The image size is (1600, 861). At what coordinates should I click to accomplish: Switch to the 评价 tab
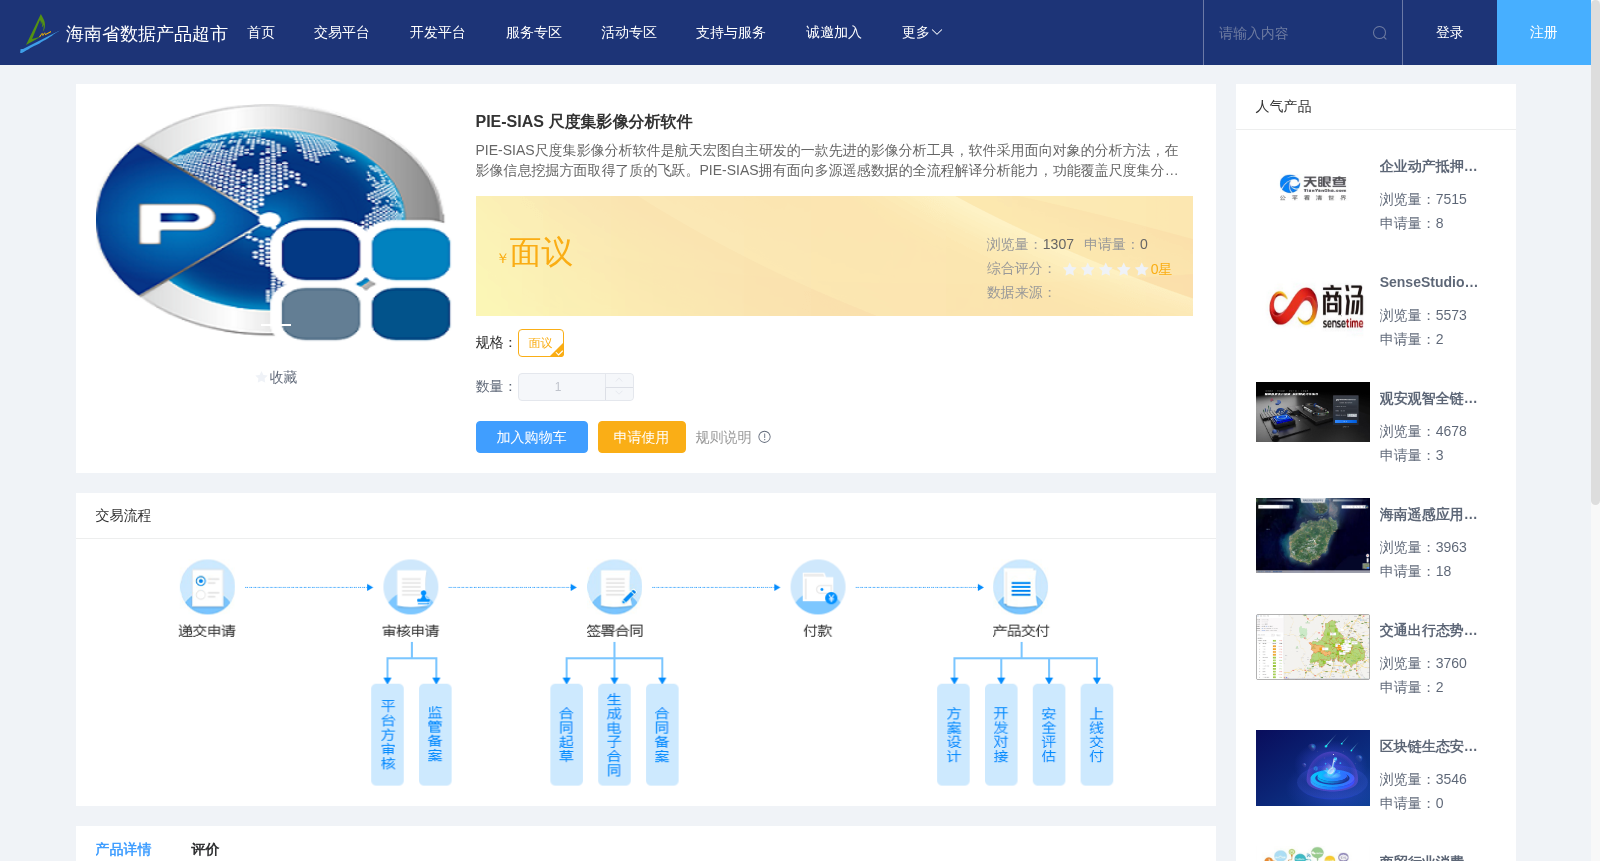tap(205, 849)
